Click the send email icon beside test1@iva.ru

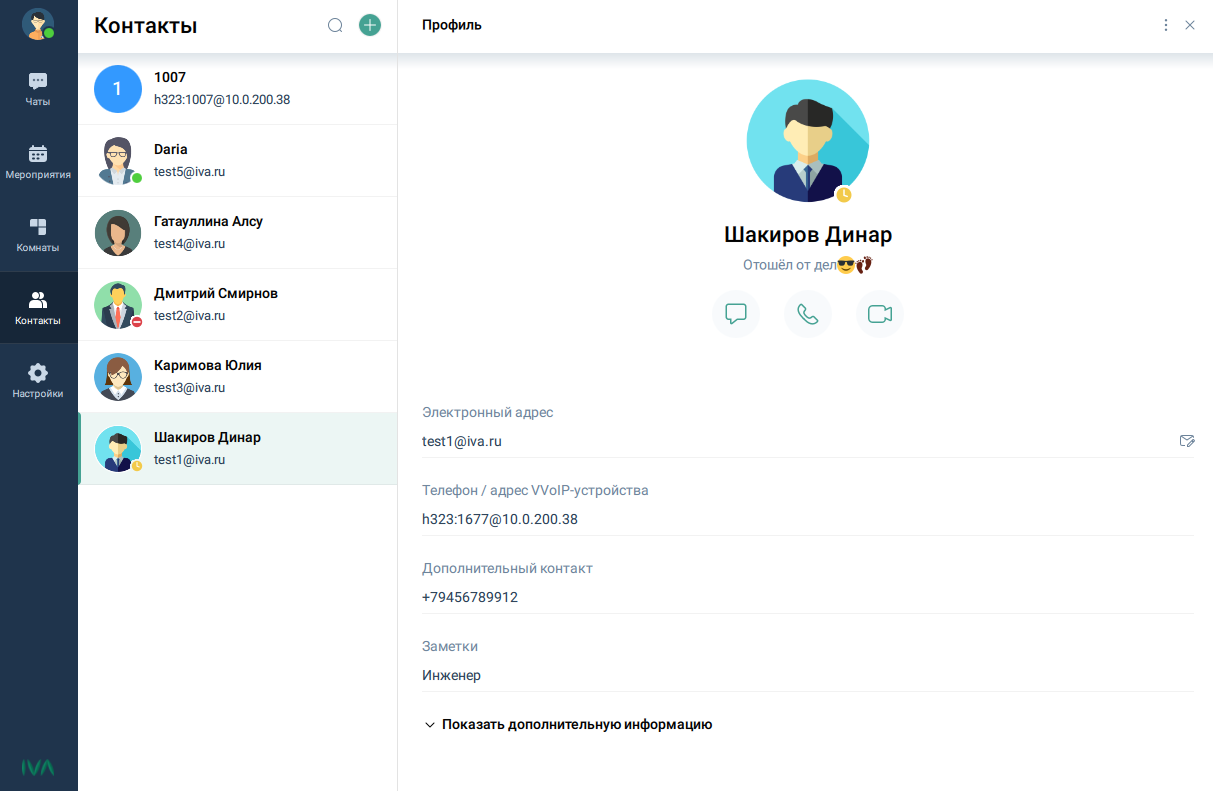1187,441
